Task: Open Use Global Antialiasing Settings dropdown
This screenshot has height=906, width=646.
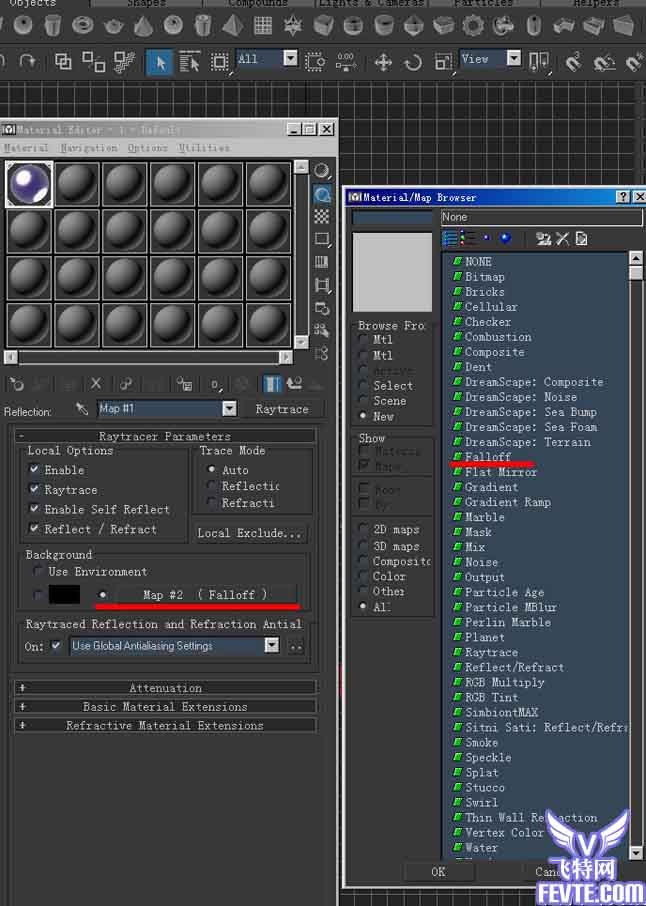Action: 272,645
